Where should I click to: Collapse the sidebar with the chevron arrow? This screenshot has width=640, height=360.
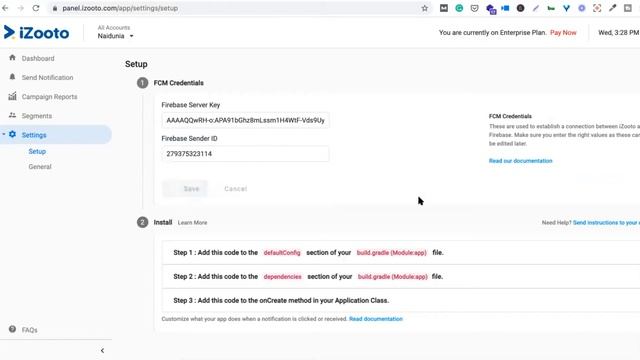(x=102, y=350)
